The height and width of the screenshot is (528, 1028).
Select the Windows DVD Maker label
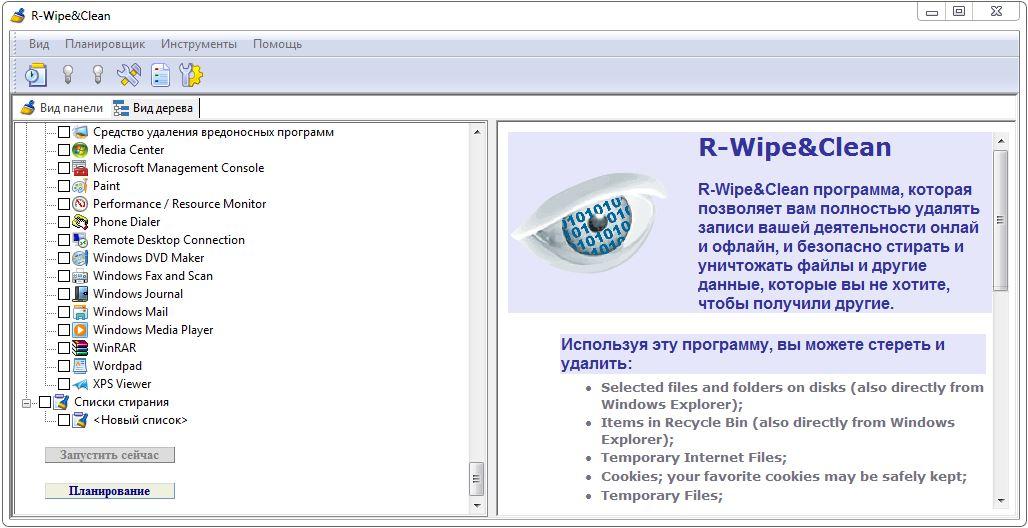tap(148, 258)
